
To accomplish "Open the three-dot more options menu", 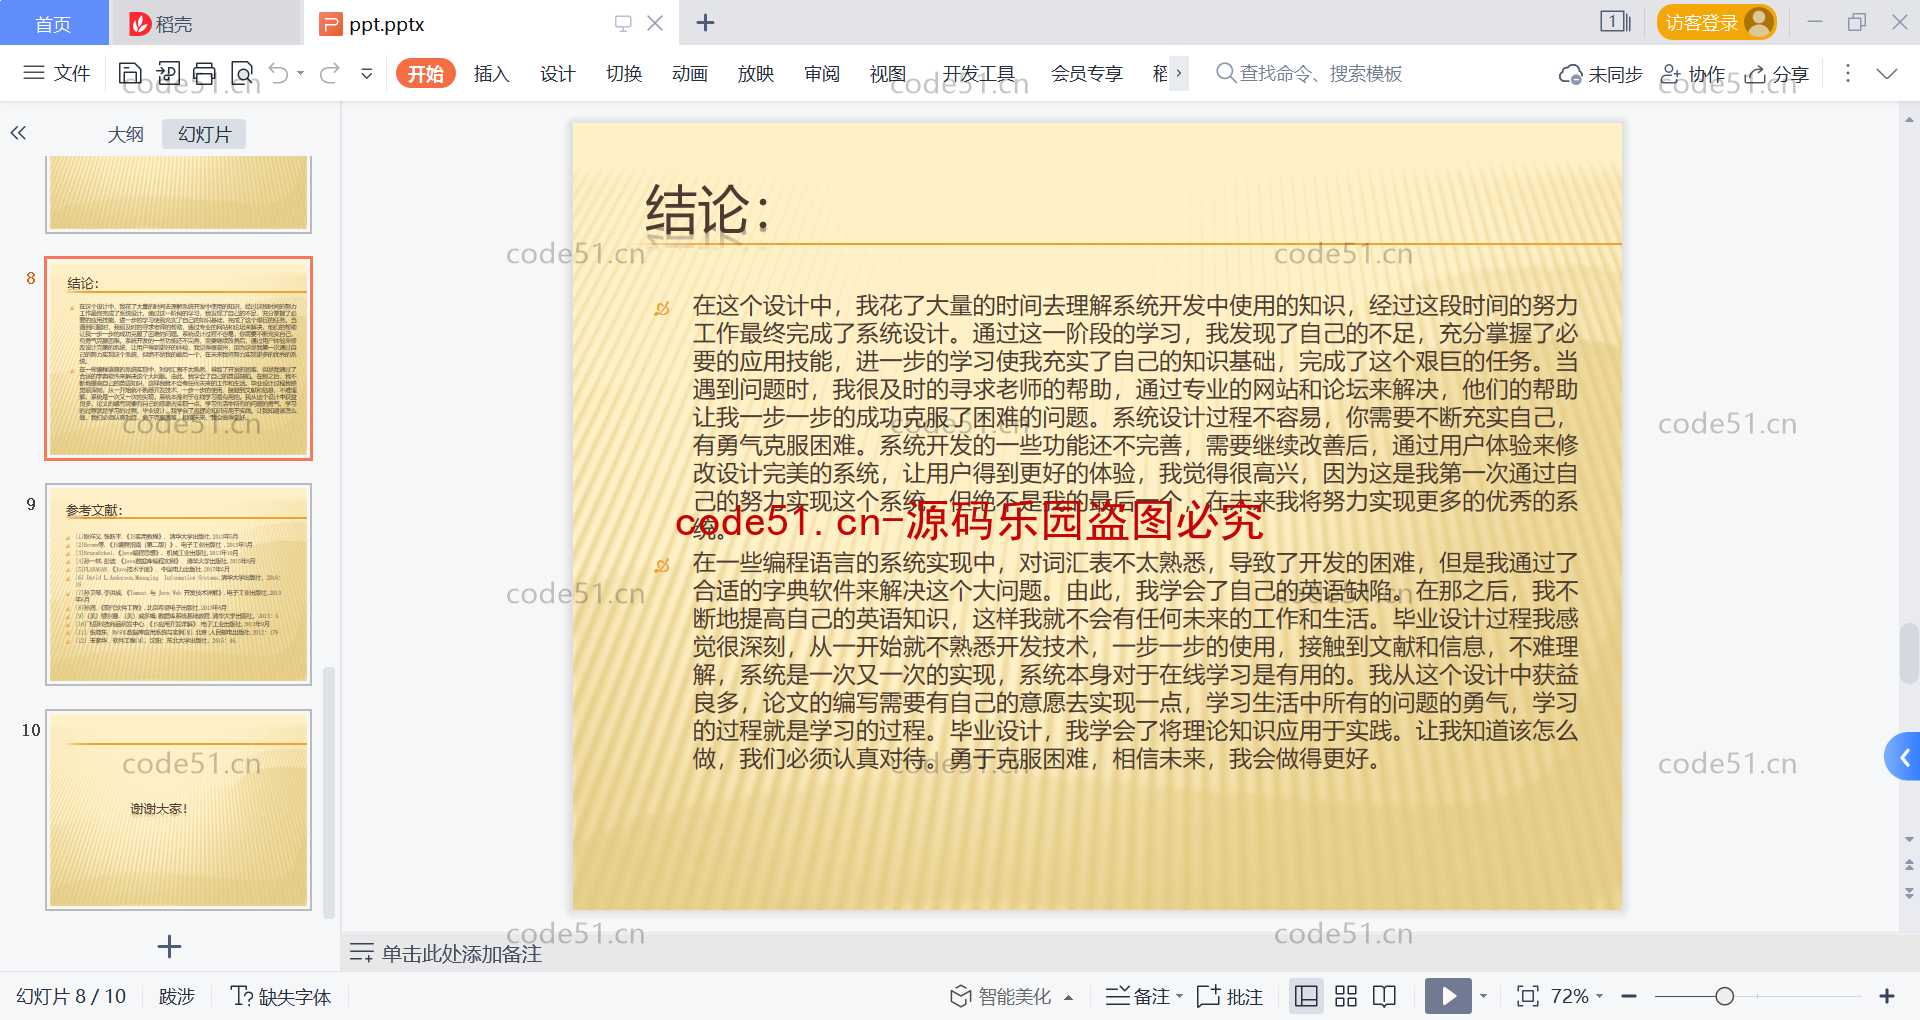I will pos(1848,73).
